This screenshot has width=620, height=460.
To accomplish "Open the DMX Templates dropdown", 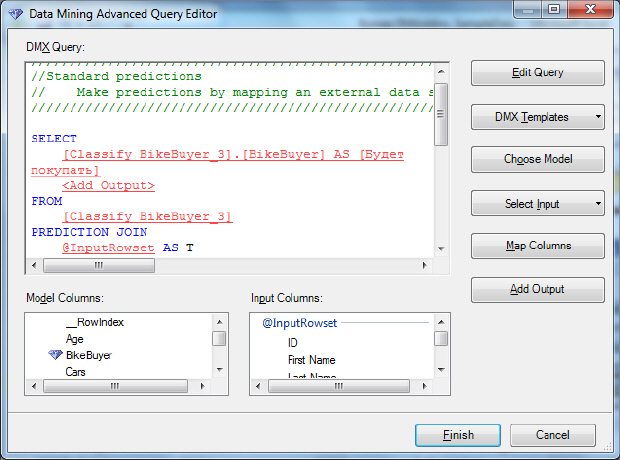I will point(537,117).
